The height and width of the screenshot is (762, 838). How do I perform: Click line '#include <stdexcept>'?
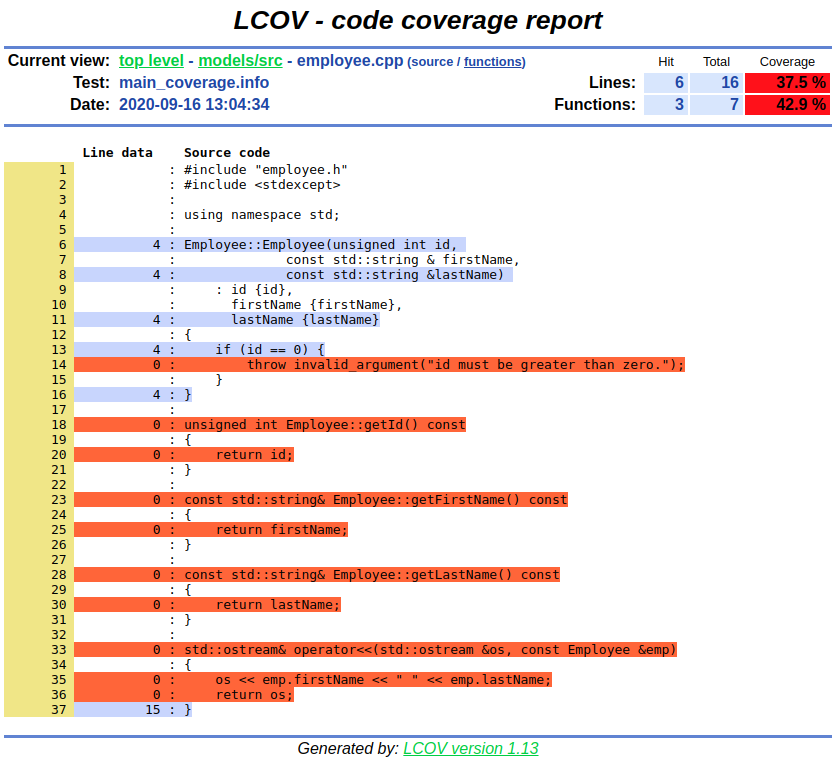pos(262,185)
